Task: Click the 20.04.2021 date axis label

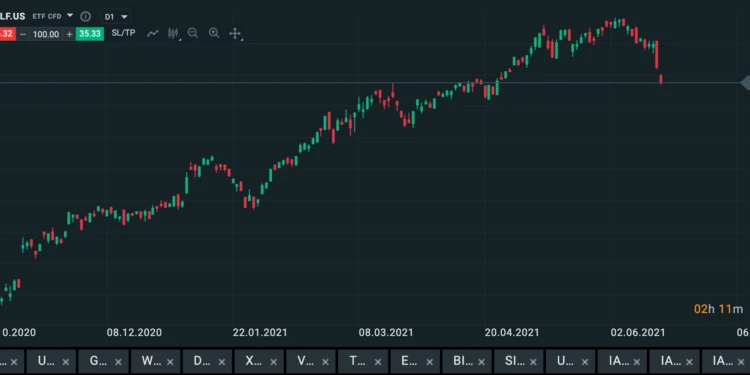Action: tap(512, 332)
